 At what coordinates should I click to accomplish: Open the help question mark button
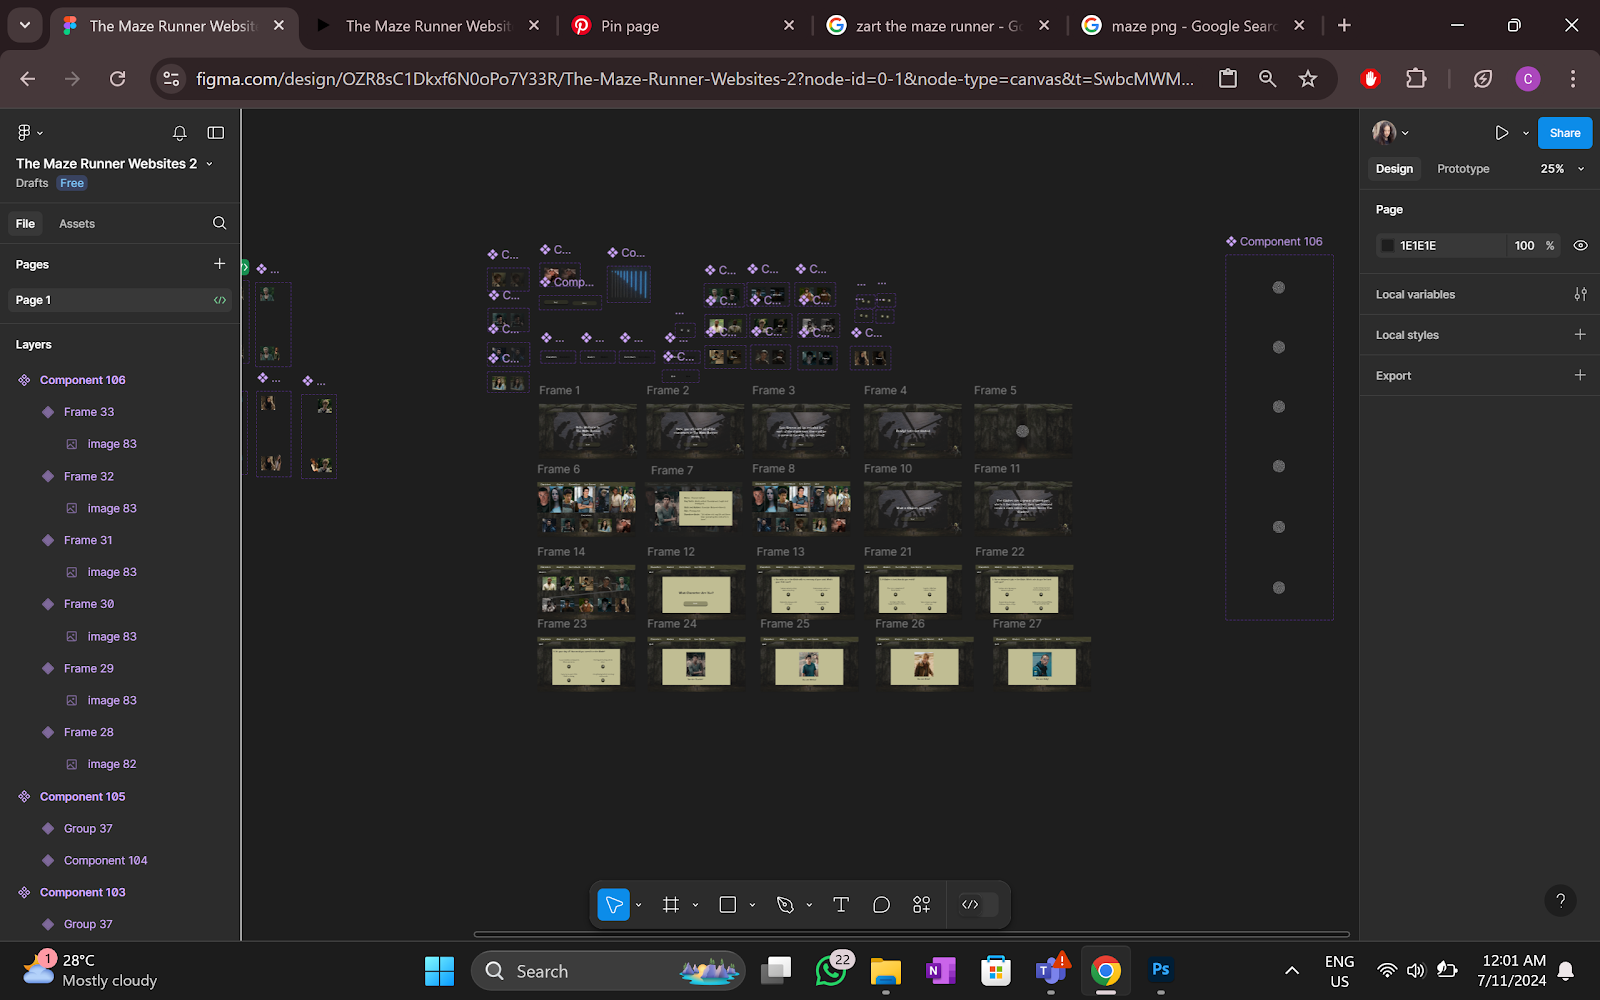click(x=1560, y=901)
